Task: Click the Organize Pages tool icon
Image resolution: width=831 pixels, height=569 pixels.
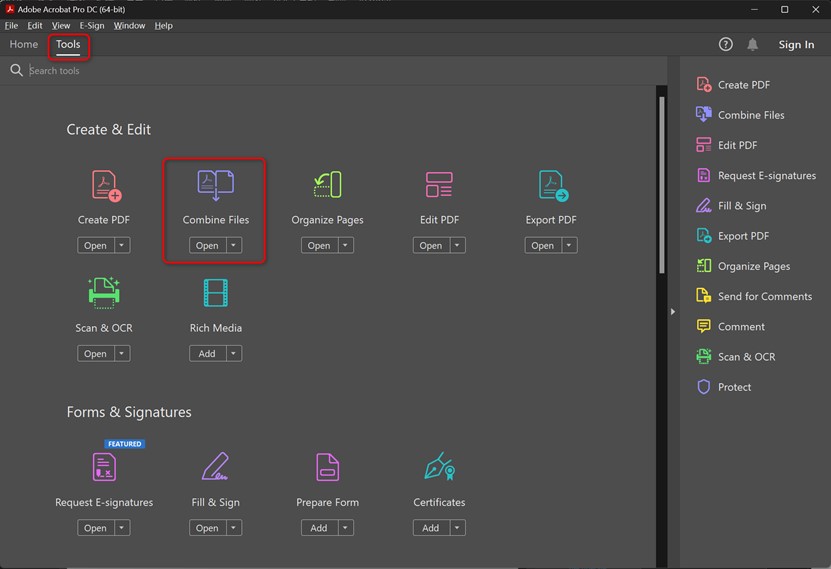Action: point(328,185)
